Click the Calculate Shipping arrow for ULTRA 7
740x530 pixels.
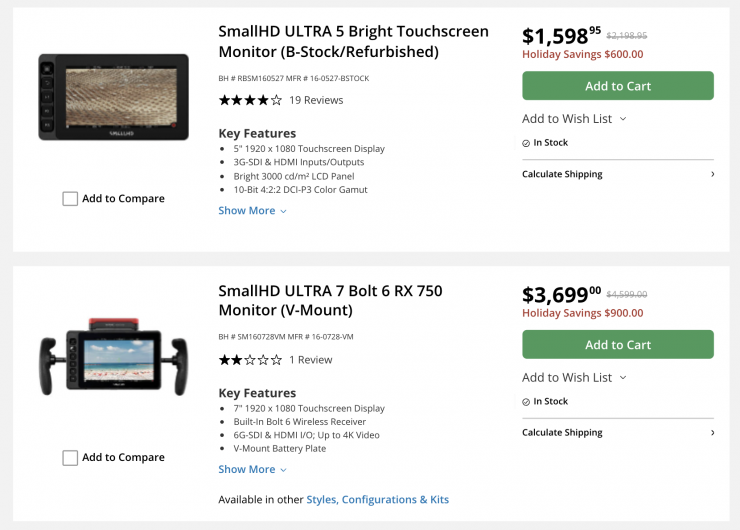[x=712, y=433]
